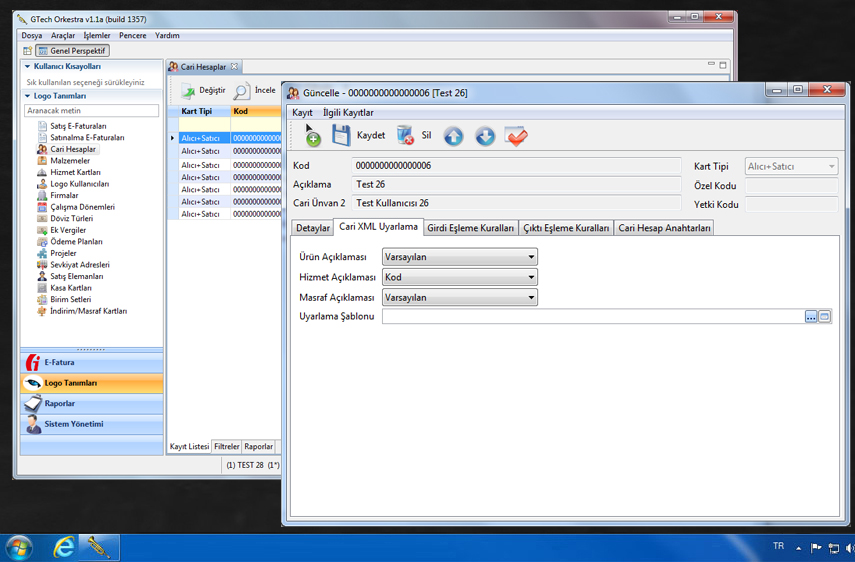Switch to Girdi Eşleme Kuralları tab
This screenshot has width=855, height=562.
[x=470, y=228]
